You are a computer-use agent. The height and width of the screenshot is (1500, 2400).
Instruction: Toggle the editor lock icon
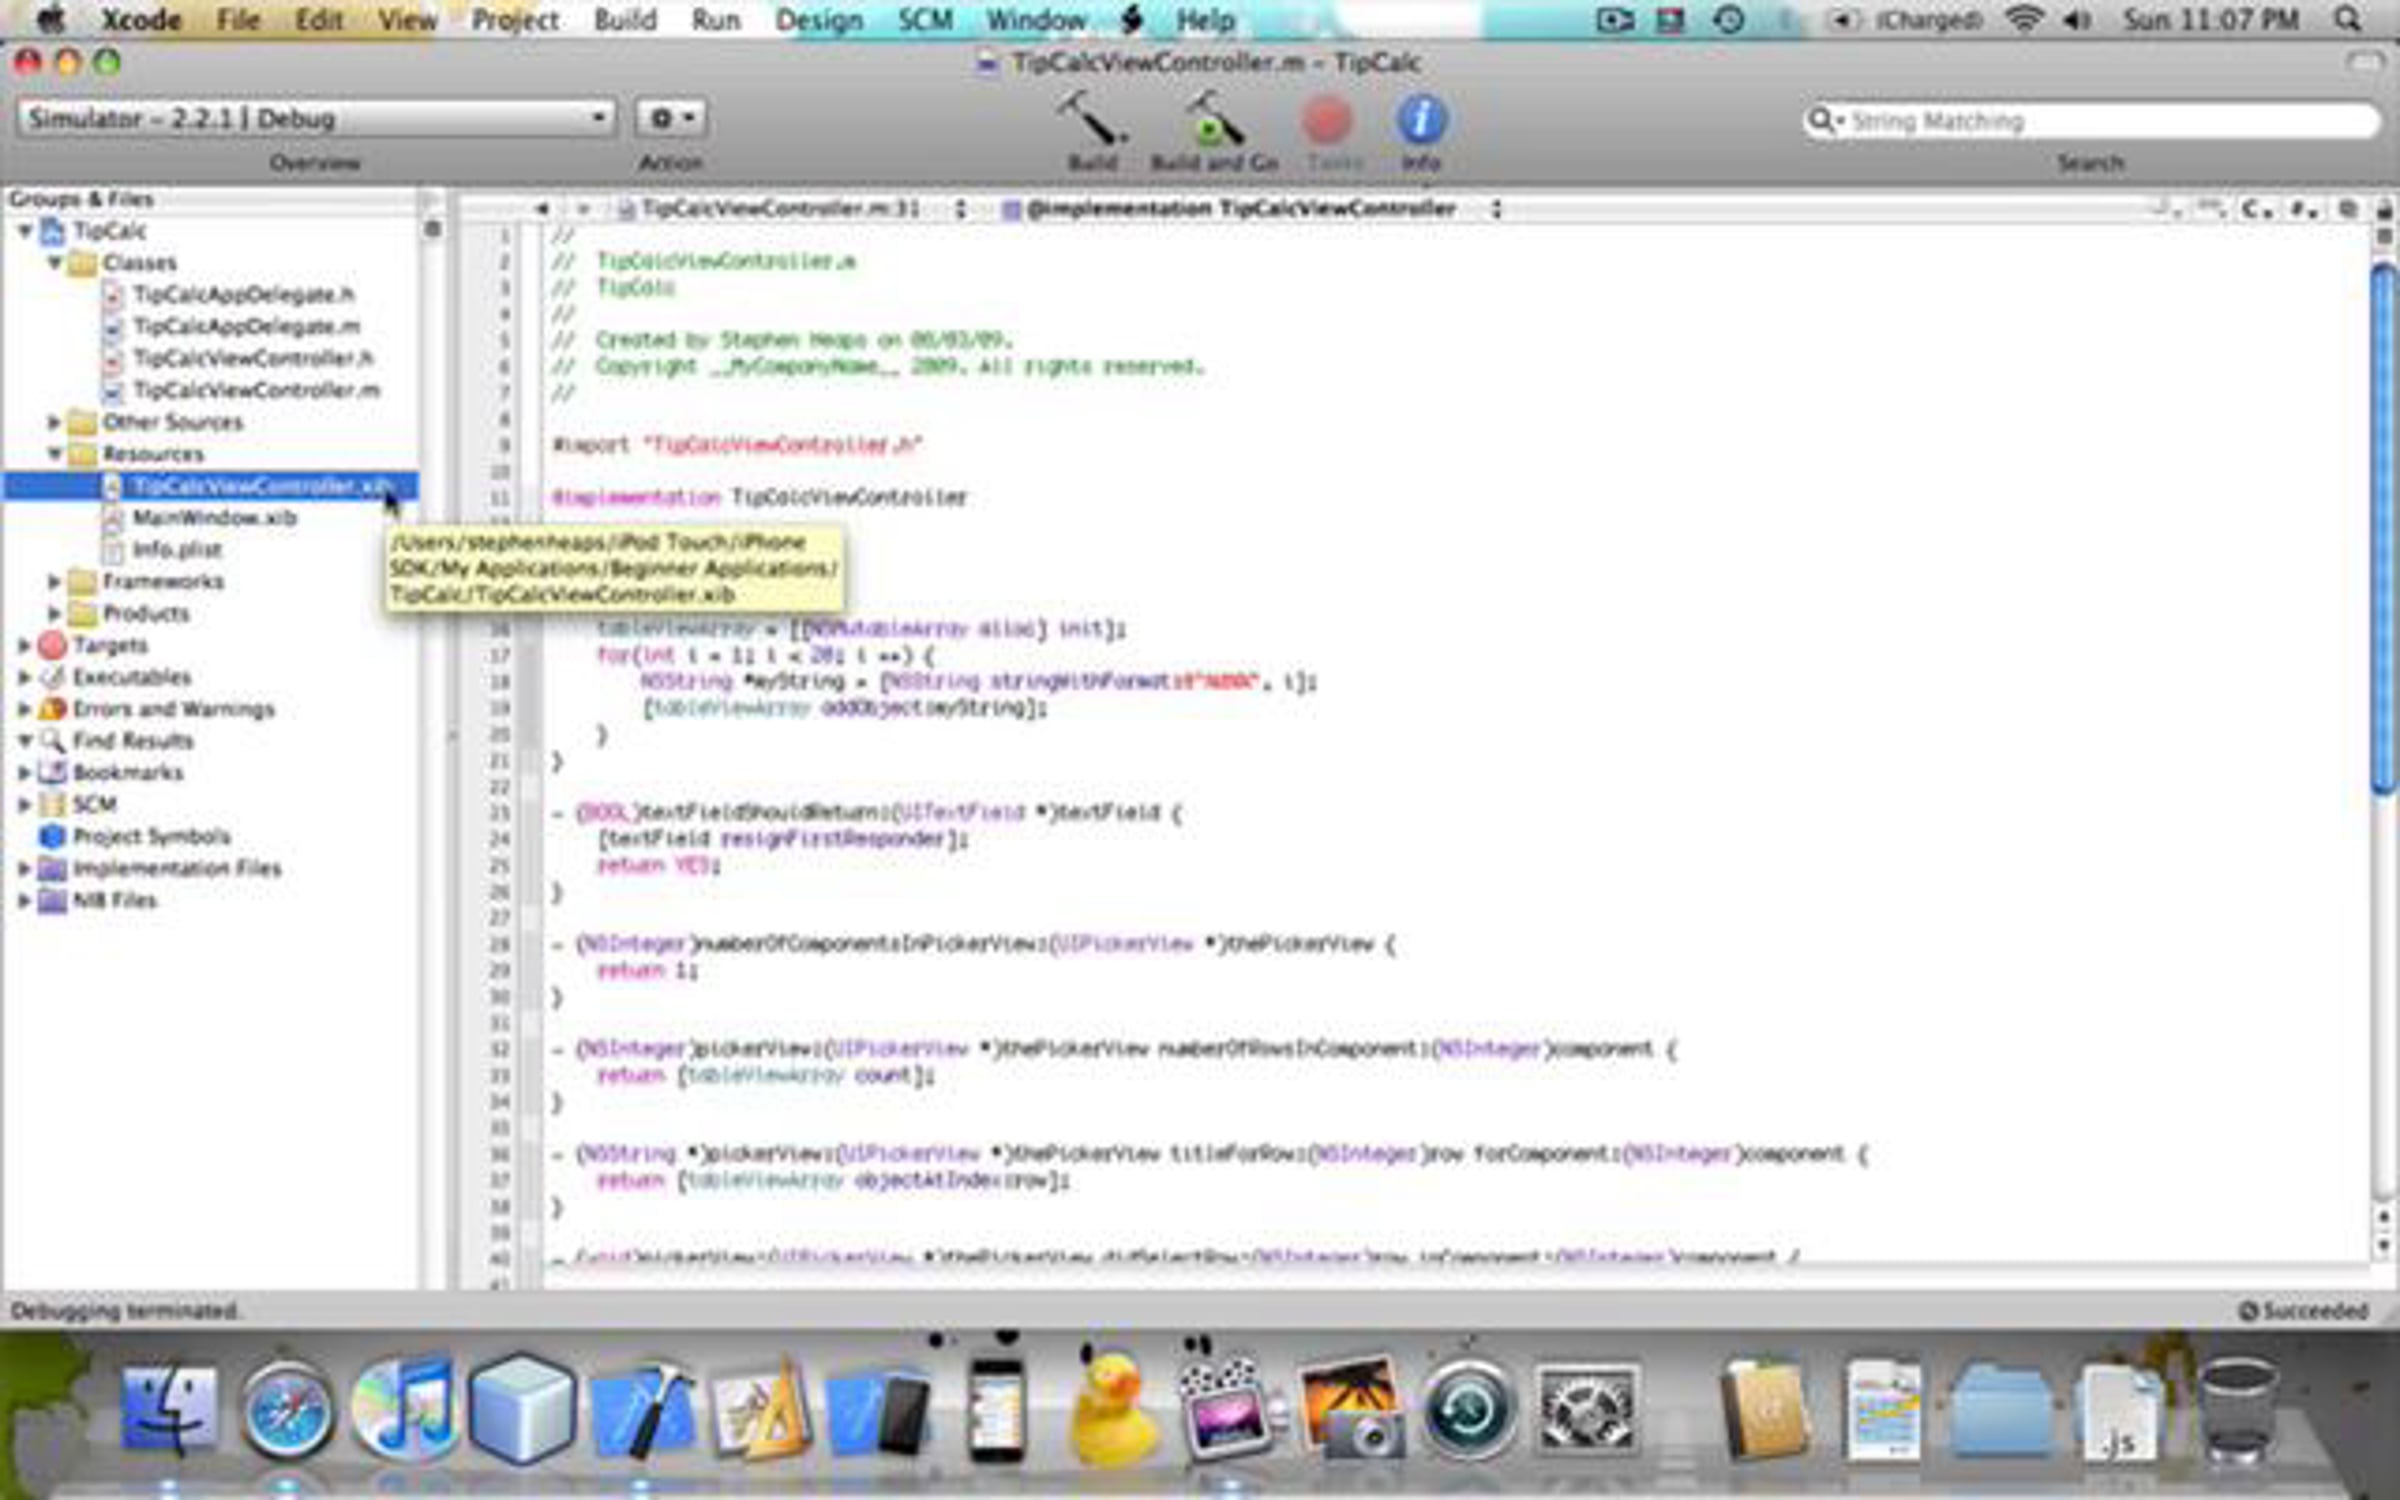[x=2383, y=209]
